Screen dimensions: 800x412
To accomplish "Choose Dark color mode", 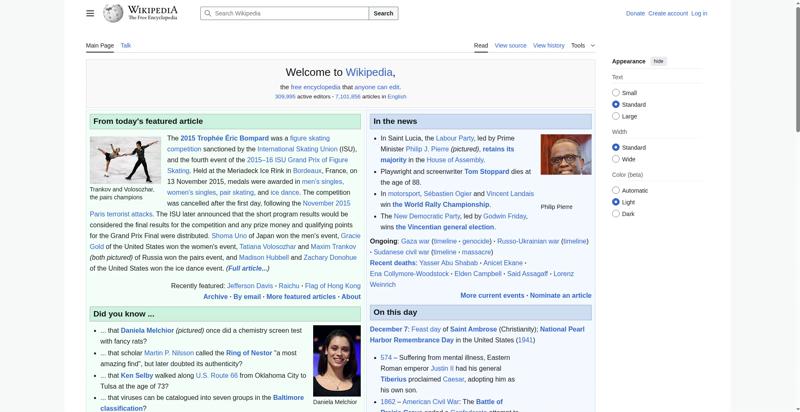I will coord(616,213).
